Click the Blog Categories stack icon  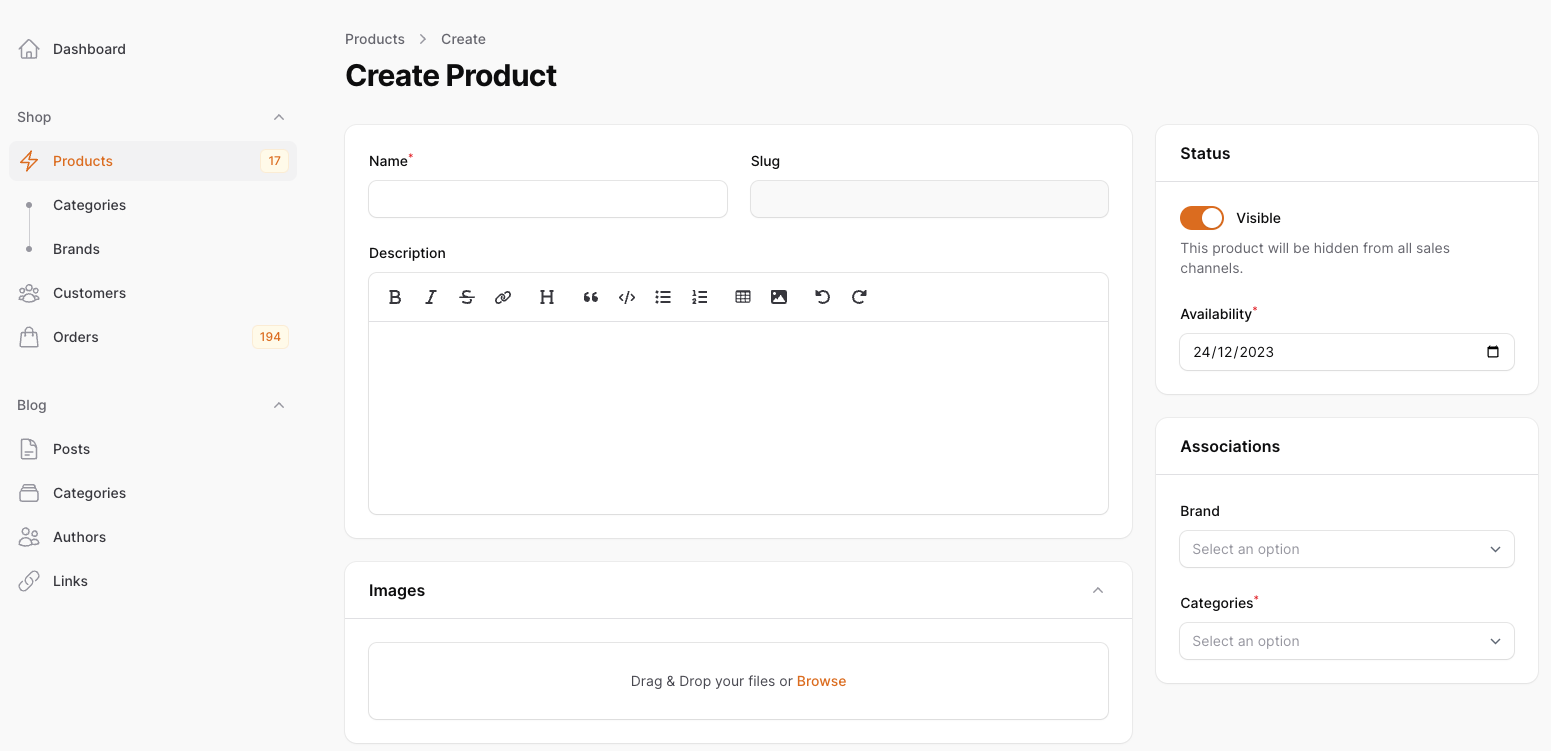[29, 493]
